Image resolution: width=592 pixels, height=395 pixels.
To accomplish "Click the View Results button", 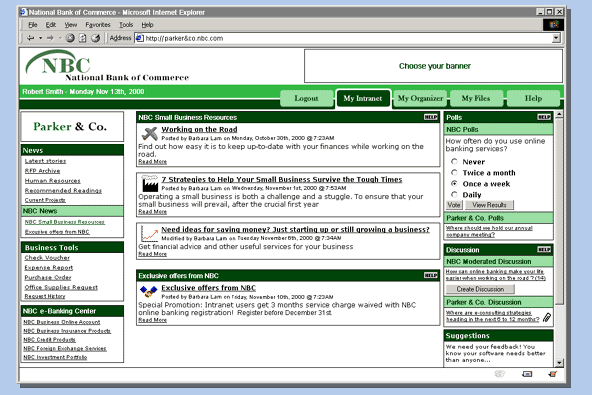I will (489, 205).
